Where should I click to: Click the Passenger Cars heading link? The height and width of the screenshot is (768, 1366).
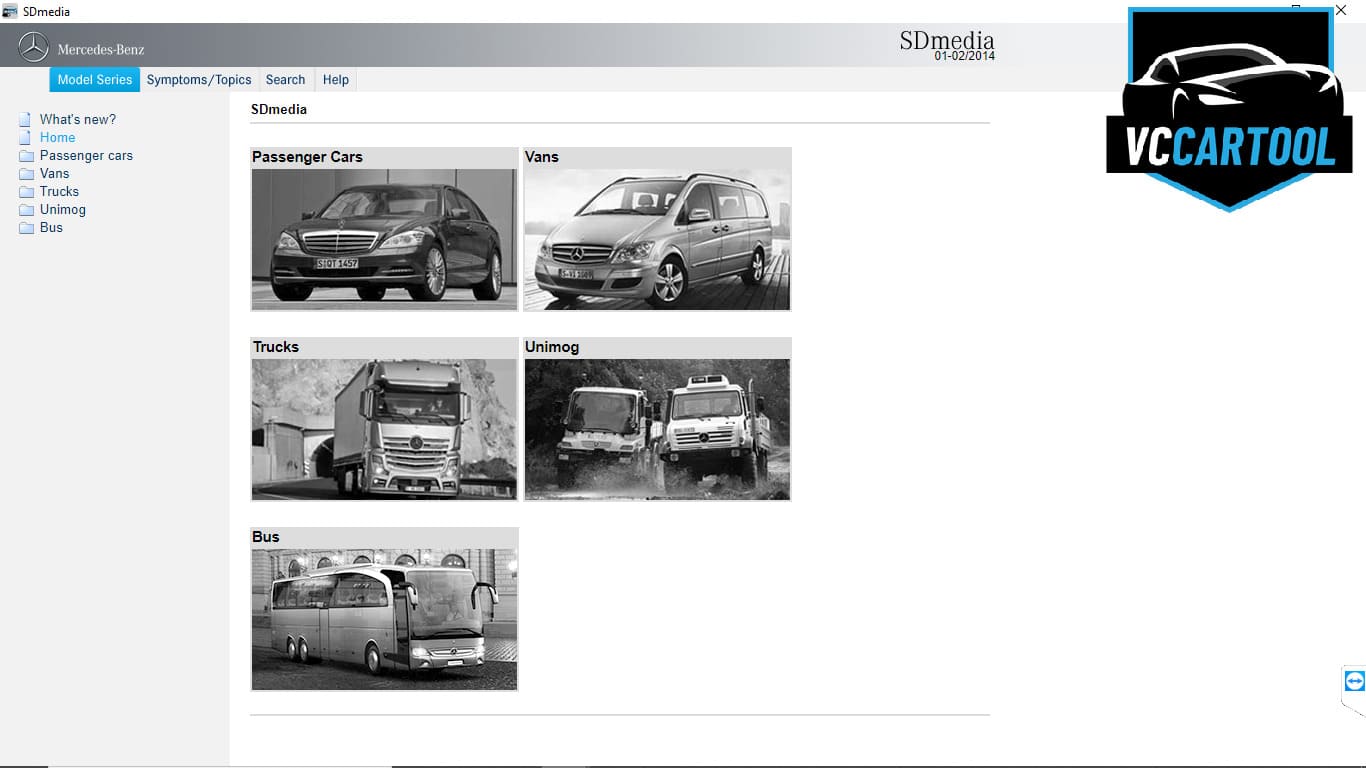[x=307, y=157]
